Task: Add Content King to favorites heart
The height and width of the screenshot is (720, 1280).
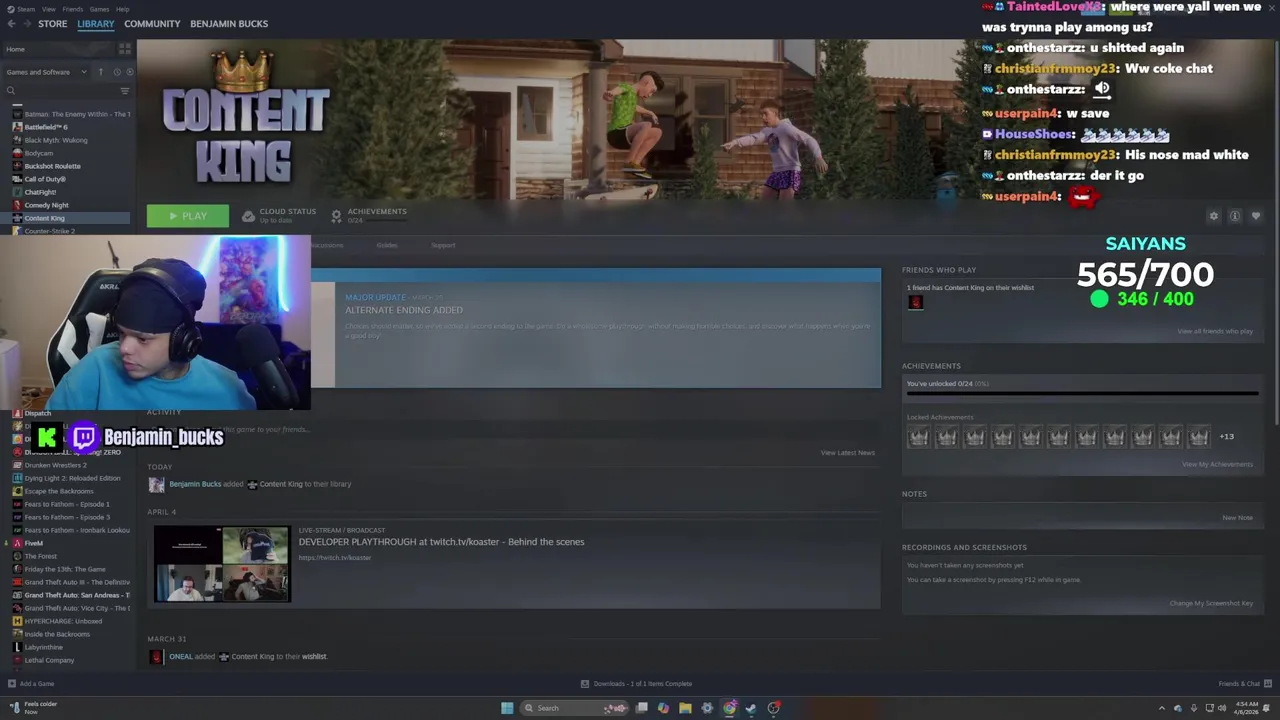Action: coord(1256,216)
